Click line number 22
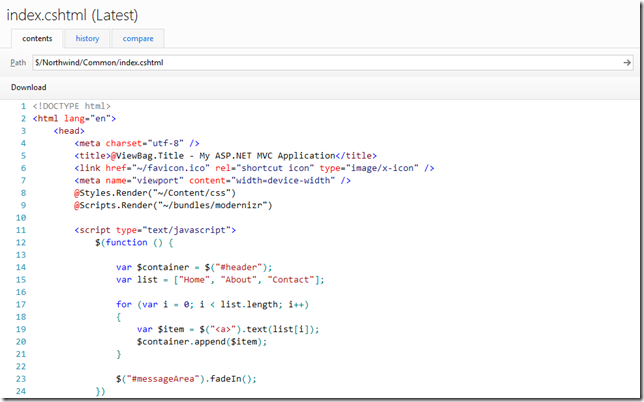 click(x=21, y=366)
